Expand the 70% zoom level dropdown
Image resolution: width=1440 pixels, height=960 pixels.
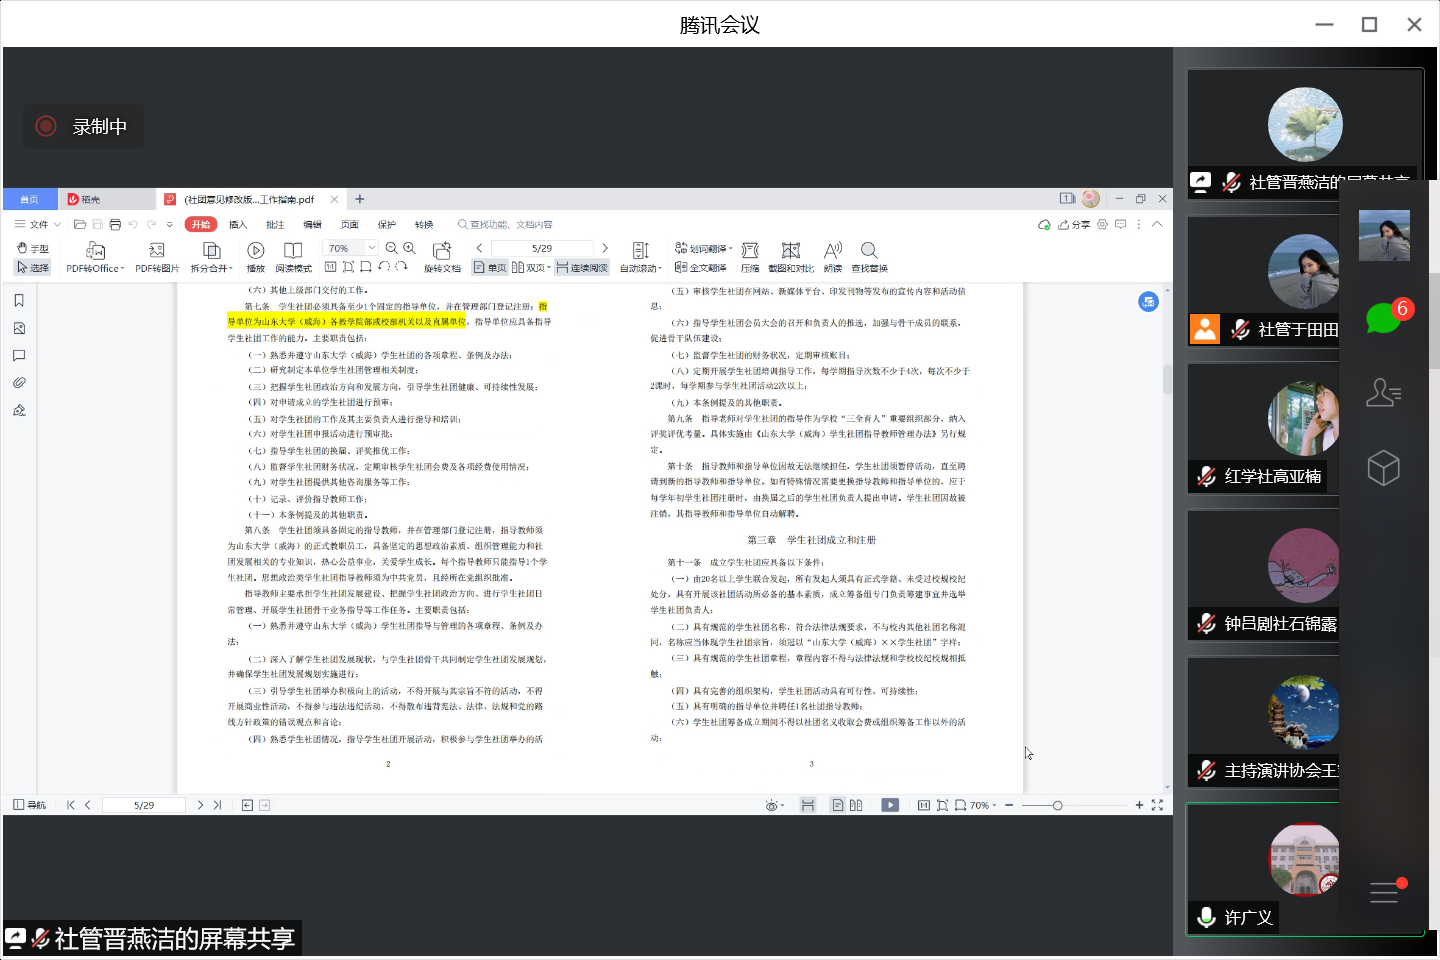[372, 248]
